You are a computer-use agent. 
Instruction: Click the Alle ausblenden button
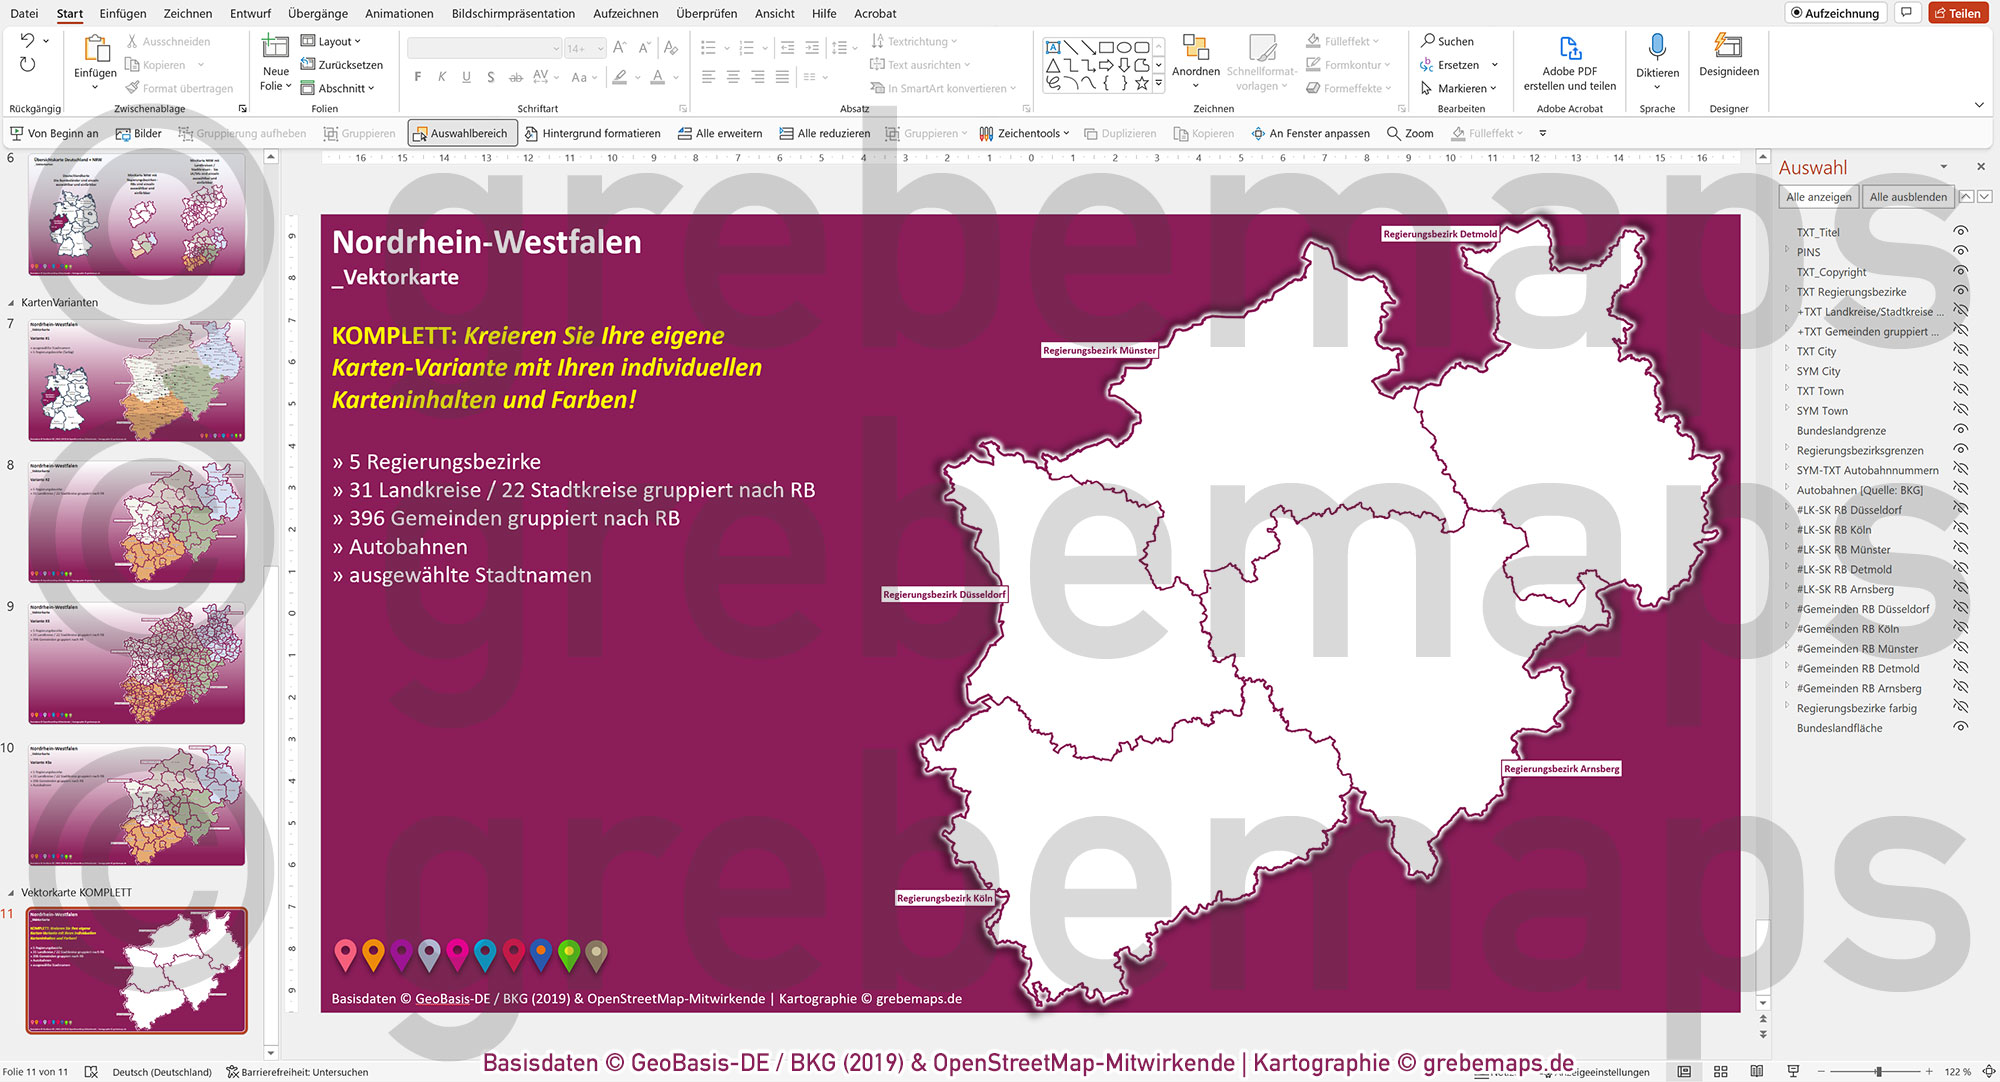pos(1908,196)
